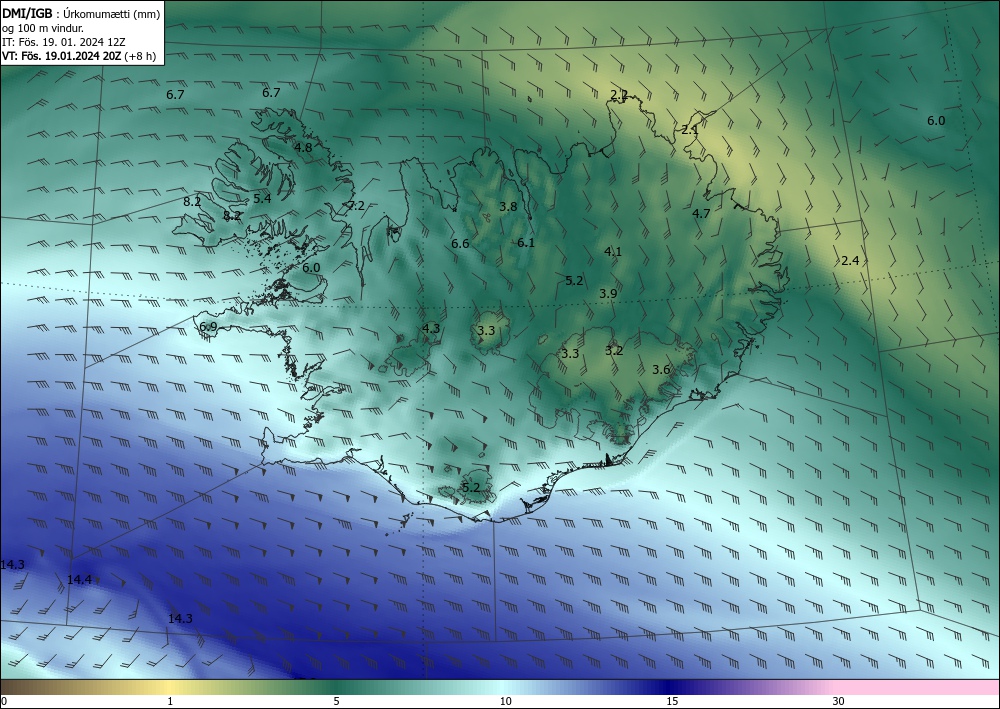Click the 3.2 value on the glacier
Image resolution: width=1000 pixels, height=709 pixels.
(614, 351)
